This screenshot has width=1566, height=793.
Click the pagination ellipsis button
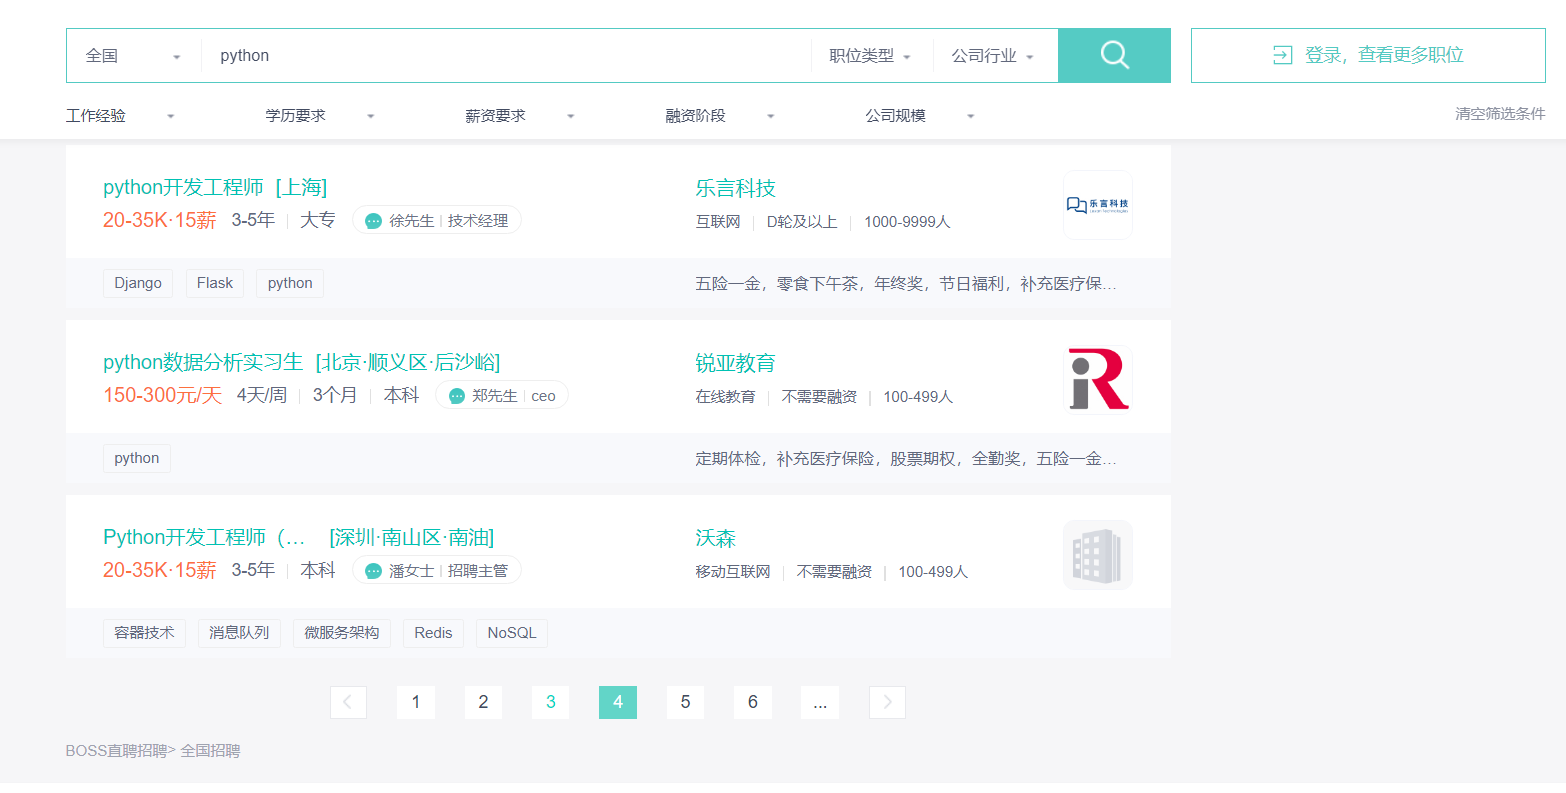pyautogui.click(x=820, y=702)
